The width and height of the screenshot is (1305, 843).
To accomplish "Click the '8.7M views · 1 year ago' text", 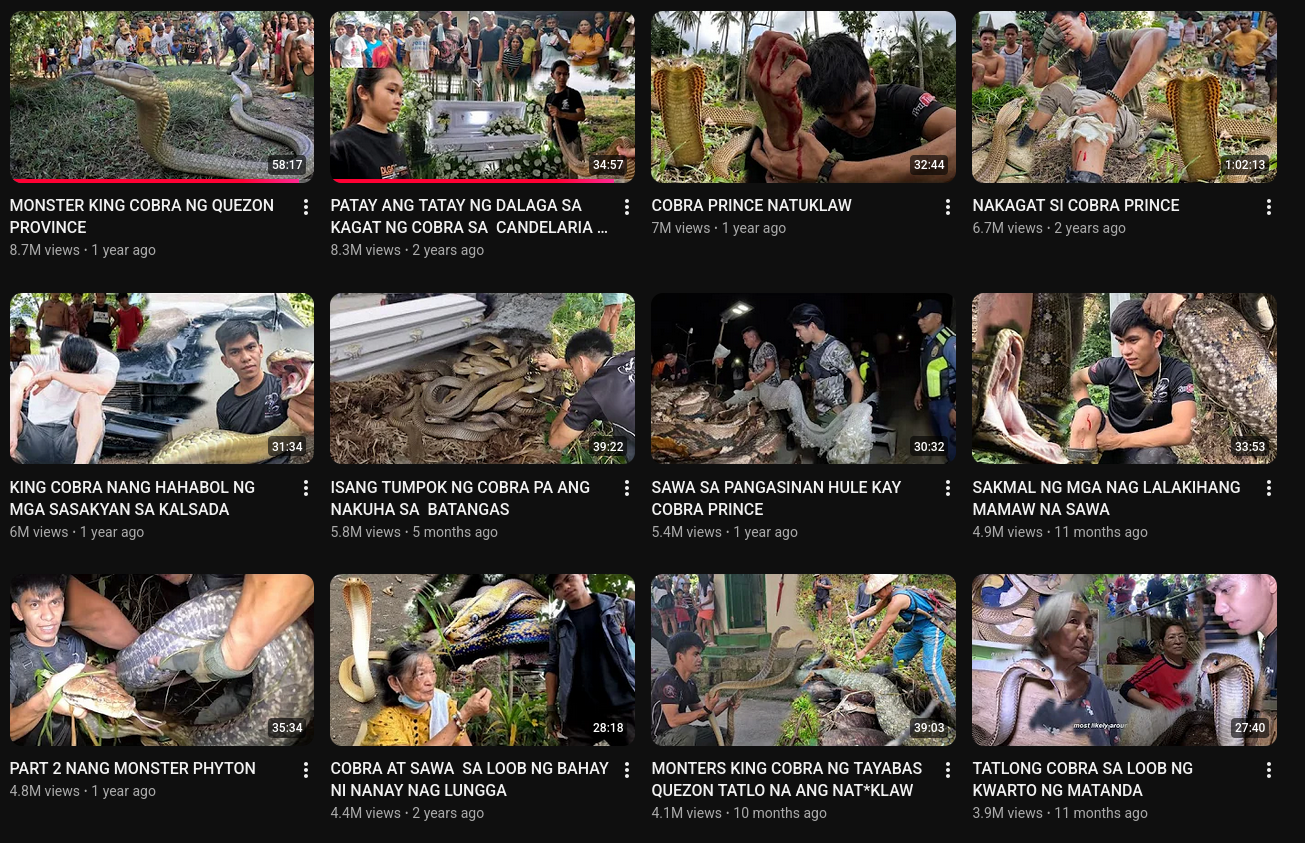I will (x=83, y=250).
